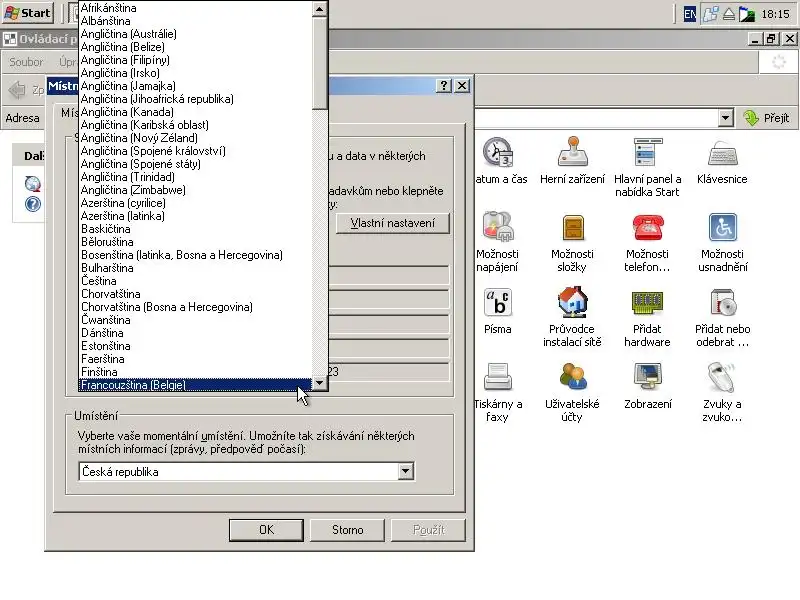Open the Soubor menu
The image size is (800, 600).
point(26,62)
